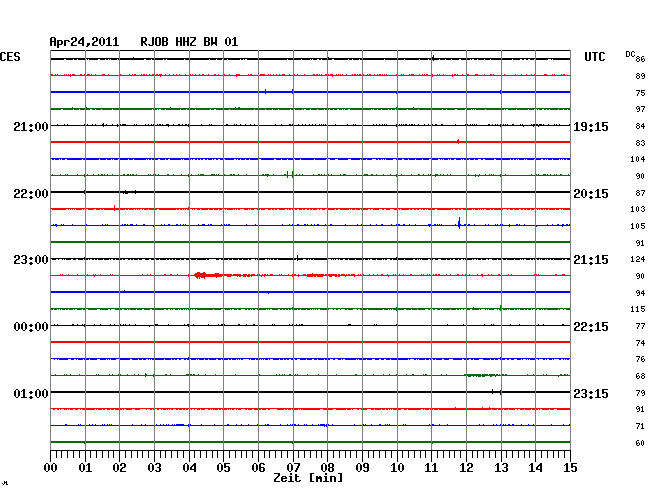Click the UTC time zone label
Screen dimensions: 650x494
point(594,57)
